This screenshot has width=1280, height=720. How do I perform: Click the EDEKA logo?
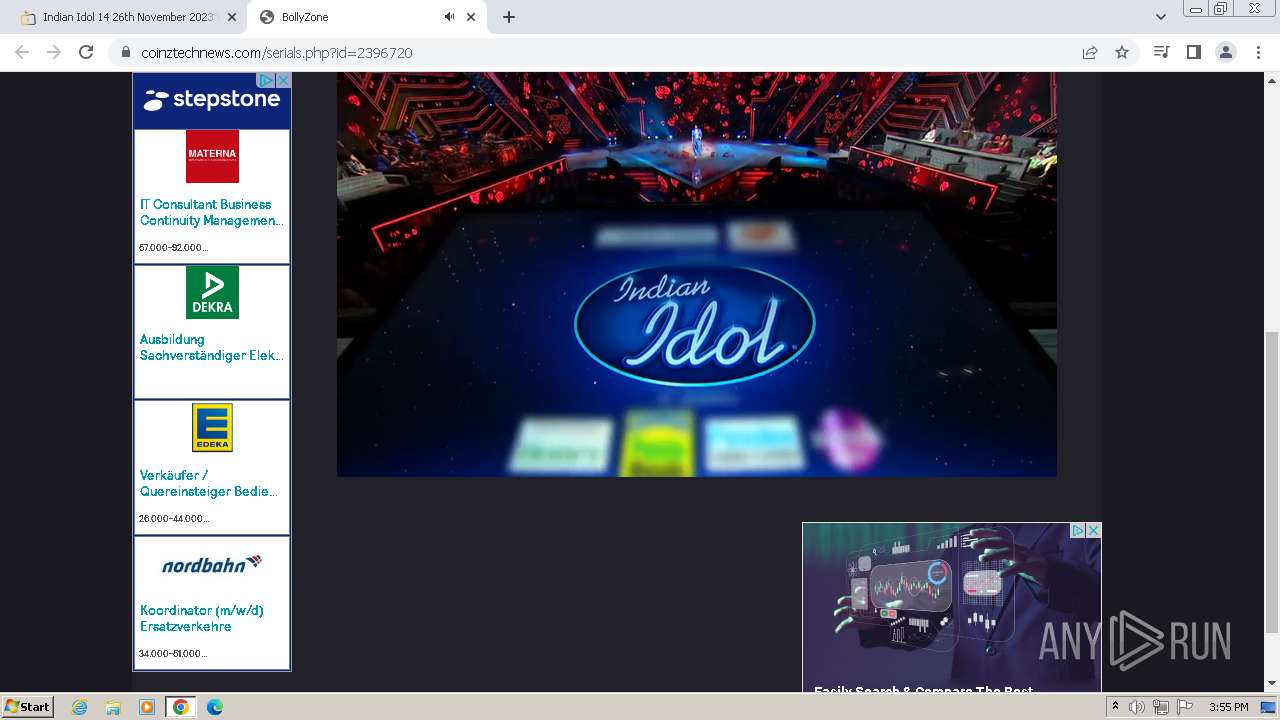point(212,428)
